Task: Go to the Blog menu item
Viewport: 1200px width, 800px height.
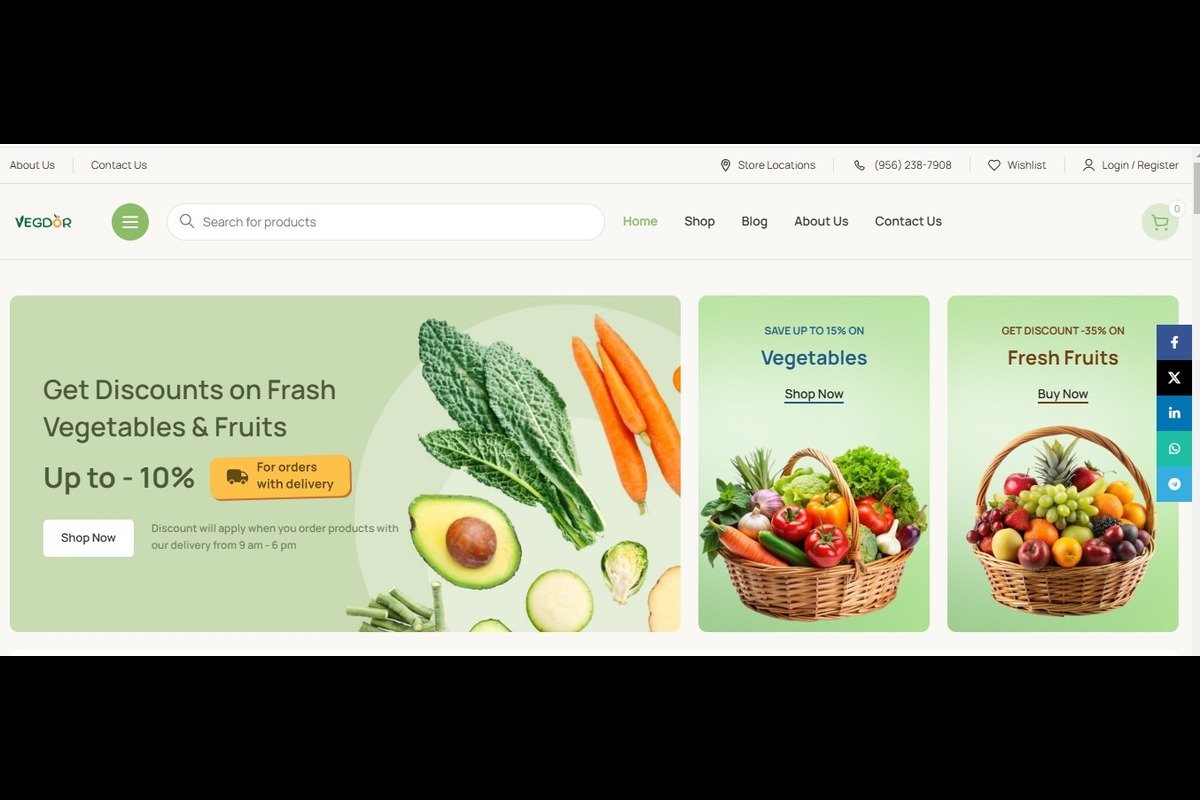Action: point(754,221)
